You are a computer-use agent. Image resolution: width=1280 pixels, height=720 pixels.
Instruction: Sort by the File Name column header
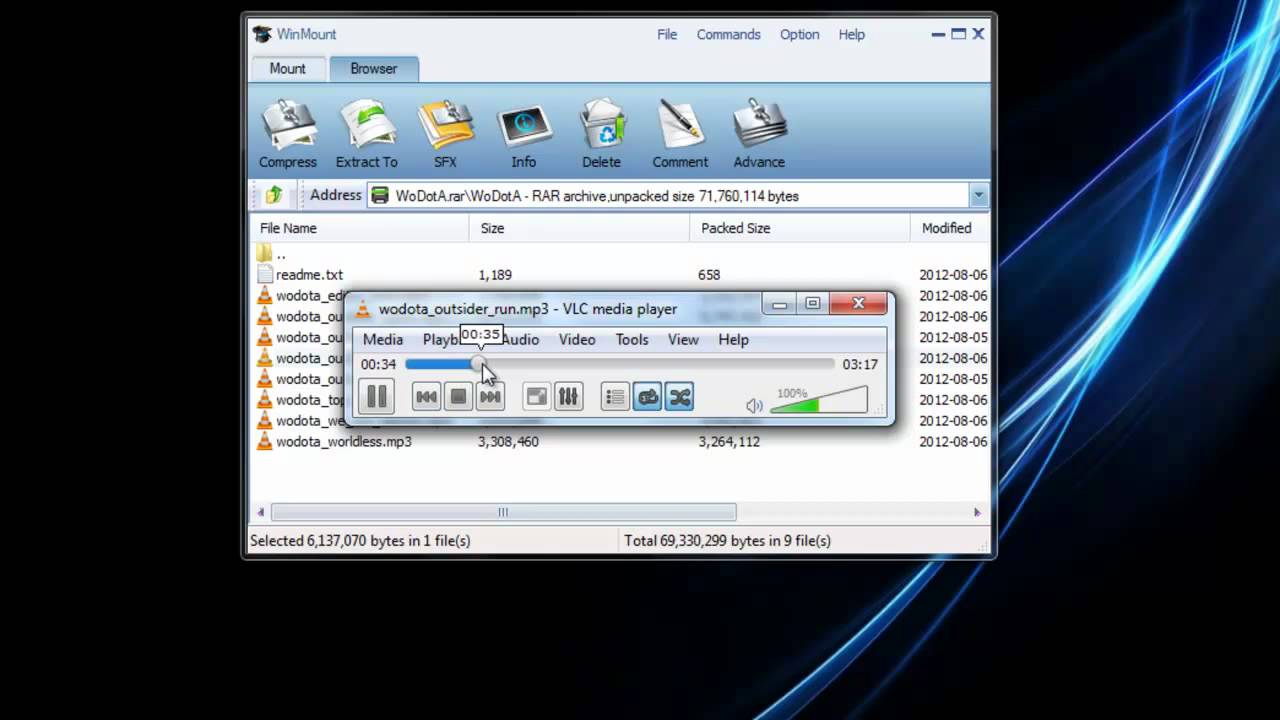pyautogui.click(x=359, y=228)
